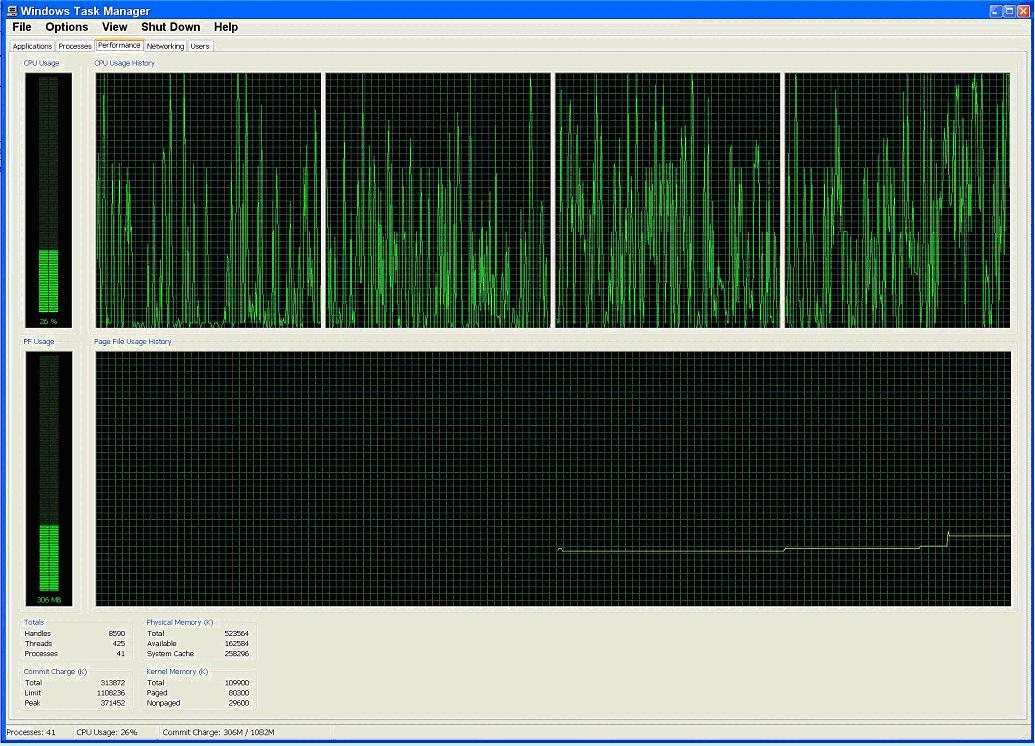The height and width of the screenshot is (746, 1035).
Task: Minimize the Windows Task Manager window
Action: tap(995, 11)
